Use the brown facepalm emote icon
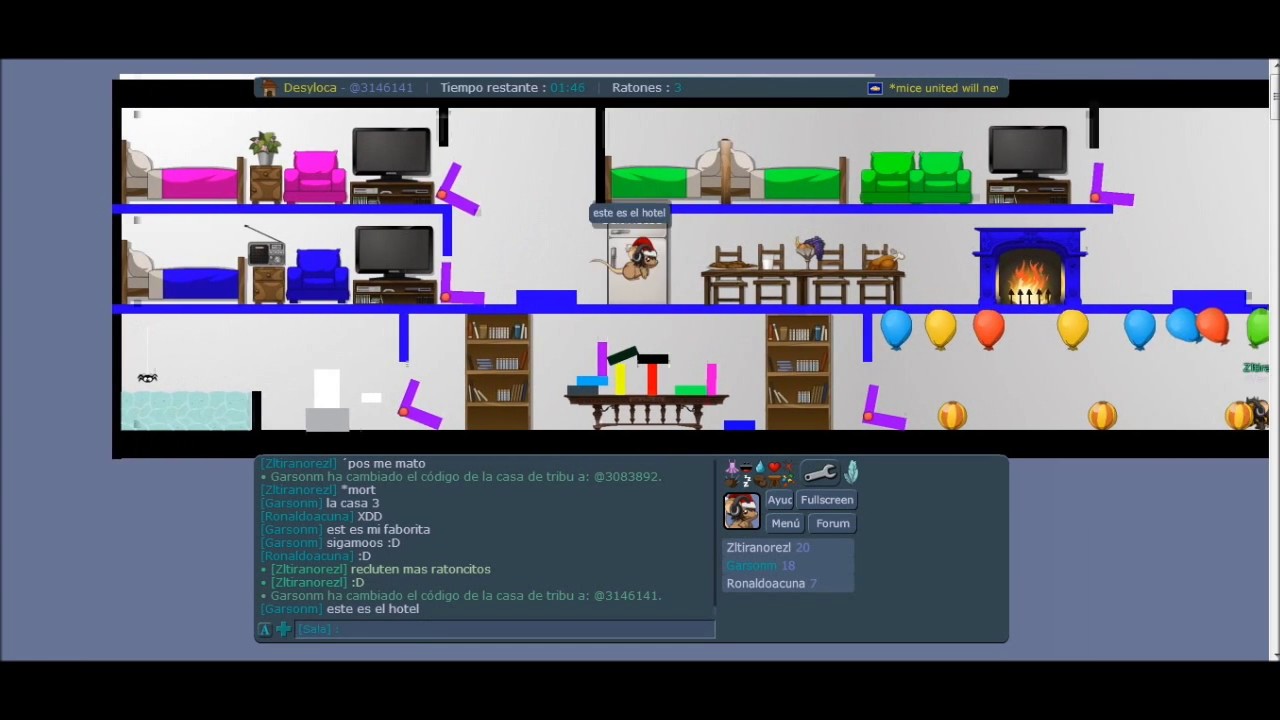Image resolution: width=1280 pixels, height=720 pixels. (x=760, y=481)
